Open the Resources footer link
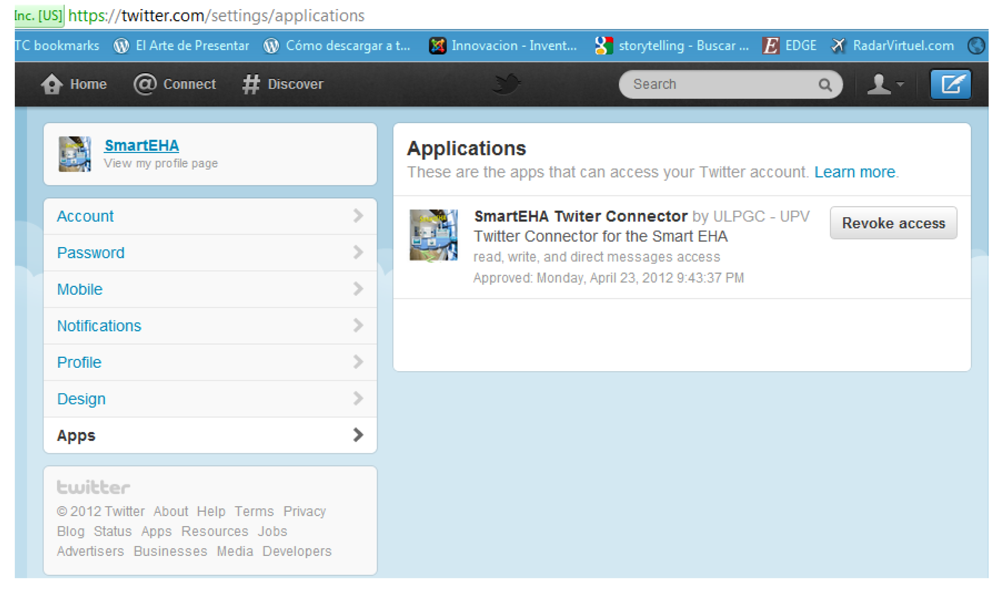The height and width of the screenshot is (589, 1000). [x=214, y=531]
